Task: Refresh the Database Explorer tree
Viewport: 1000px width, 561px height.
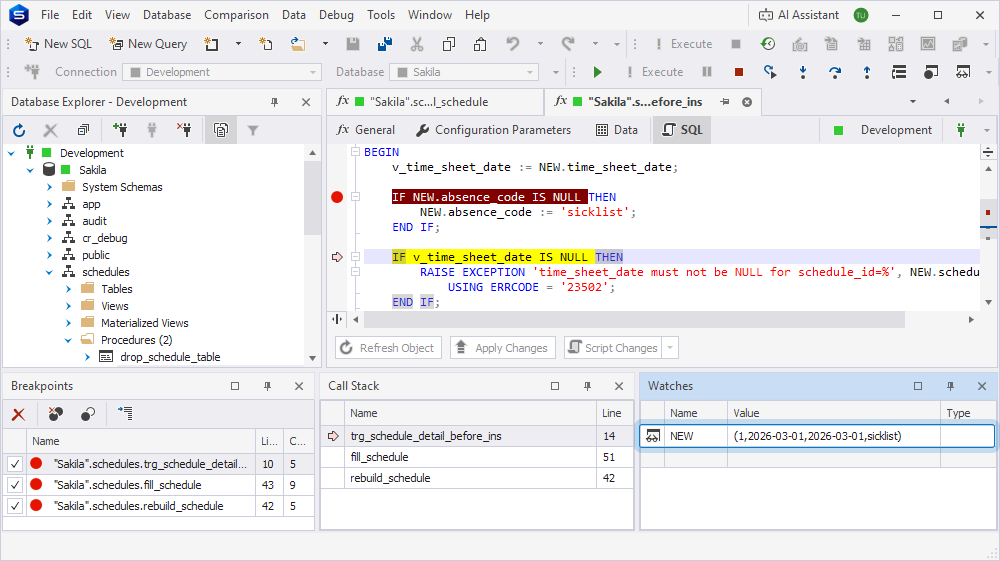Action: point(19,131)
